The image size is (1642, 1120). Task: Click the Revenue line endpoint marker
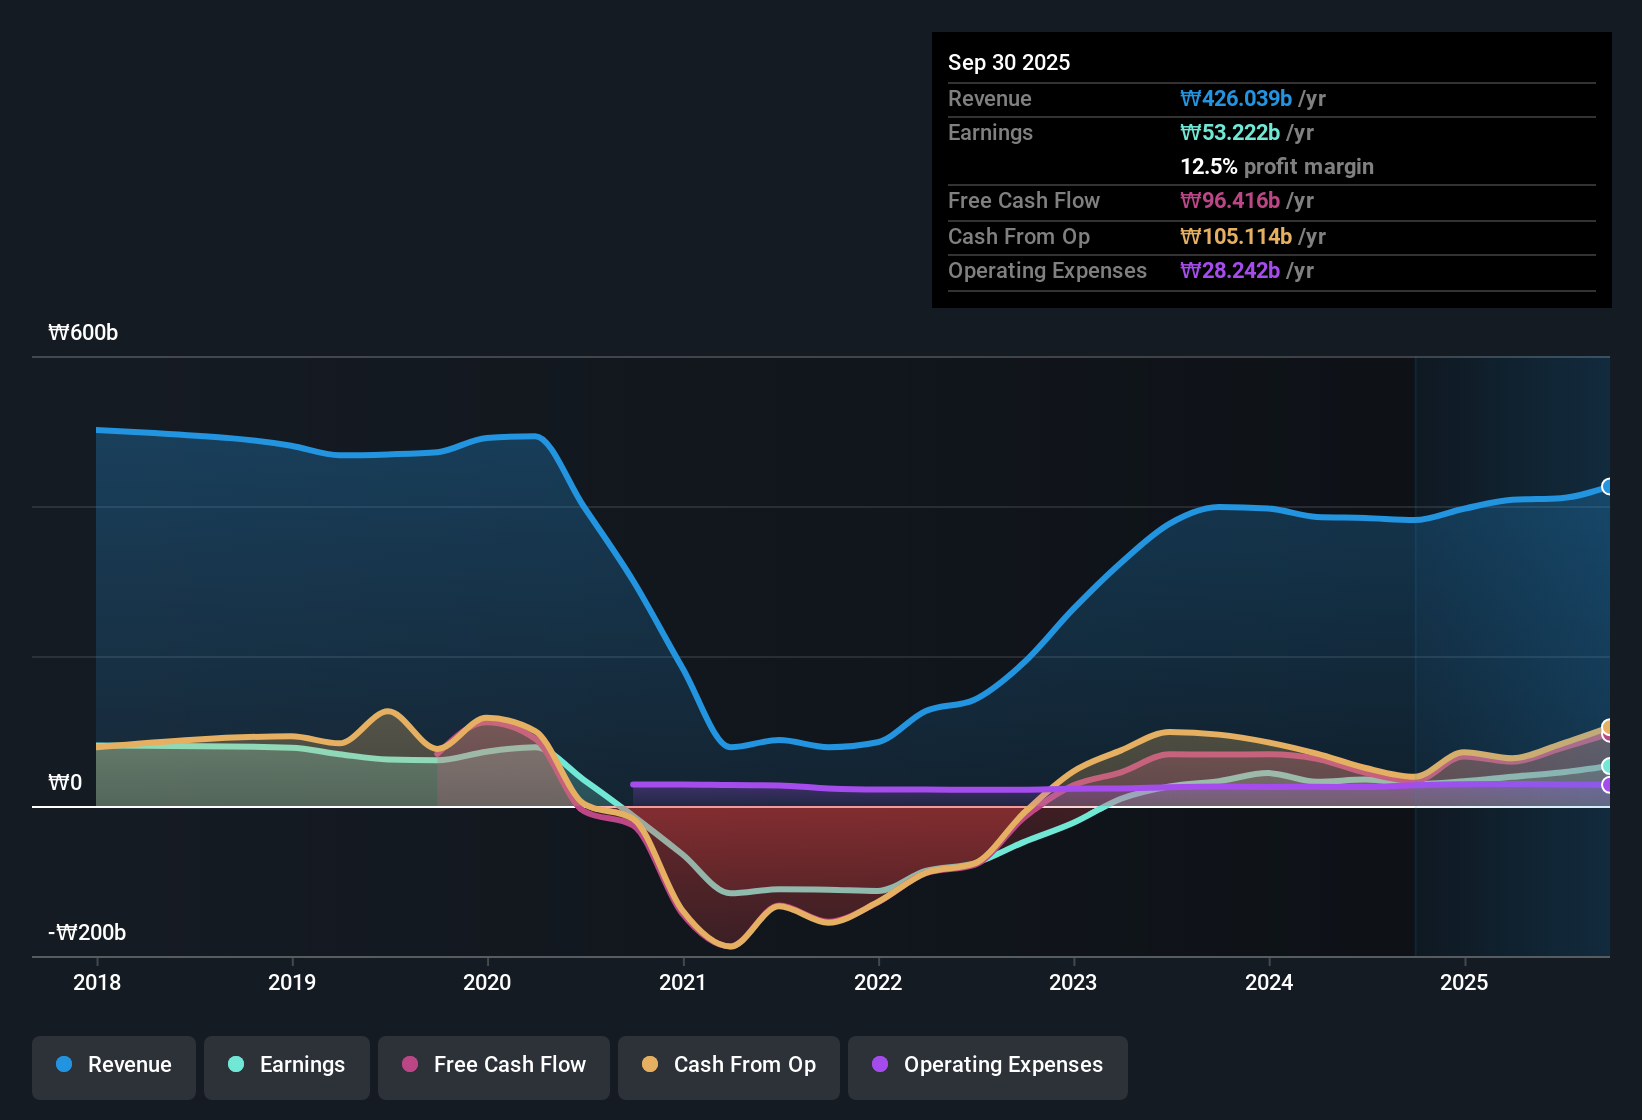coord(1607,487)
